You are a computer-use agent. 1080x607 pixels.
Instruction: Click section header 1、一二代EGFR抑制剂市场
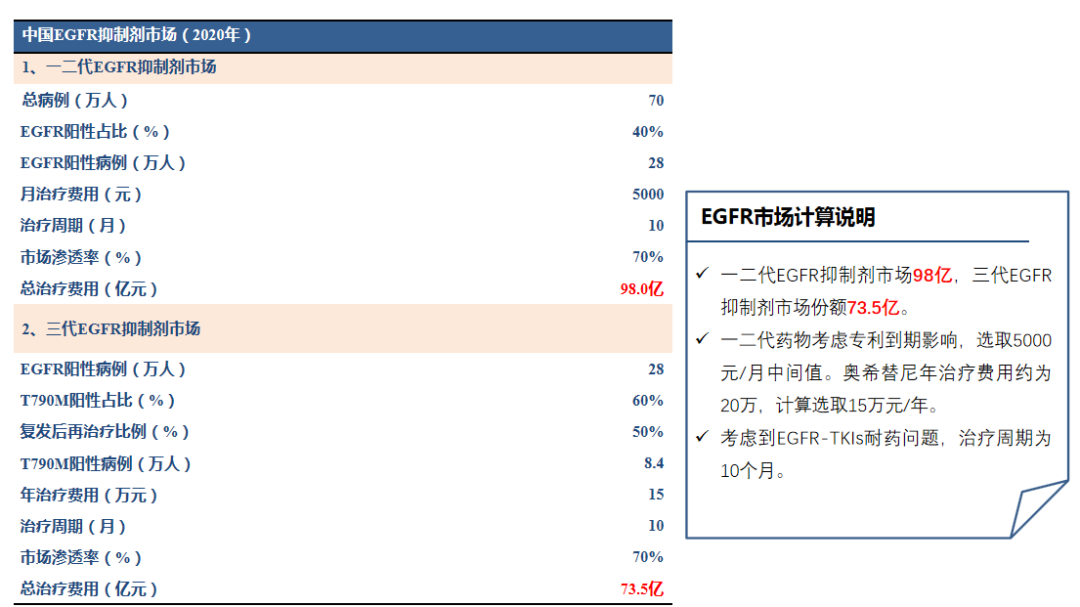pyautogui.click(x=119, y=68)
